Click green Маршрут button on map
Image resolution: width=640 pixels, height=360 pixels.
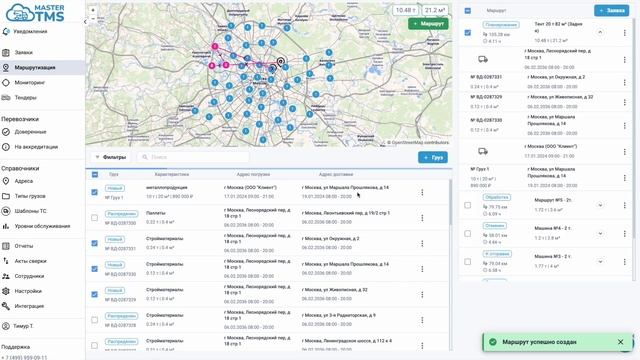(428, 24)
